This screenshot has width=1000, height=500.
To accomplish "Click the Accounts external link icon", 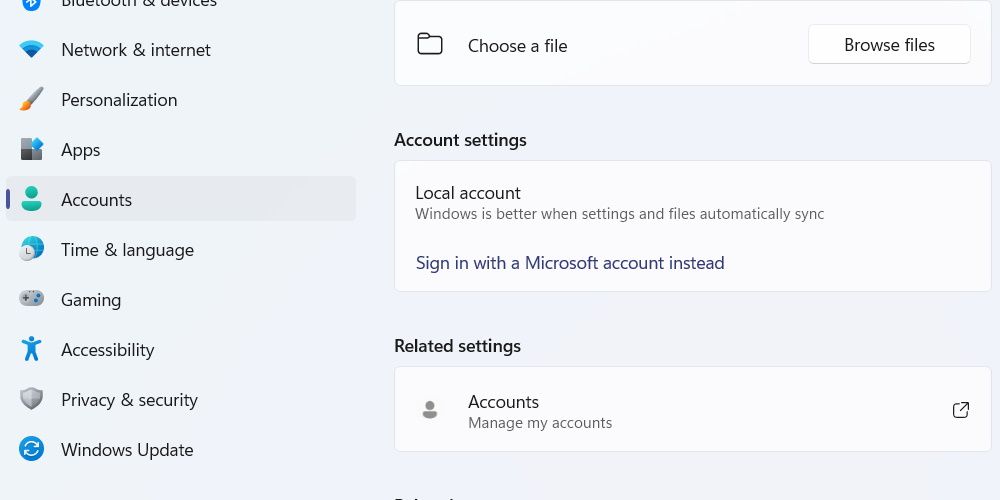I will pos(961,410).
